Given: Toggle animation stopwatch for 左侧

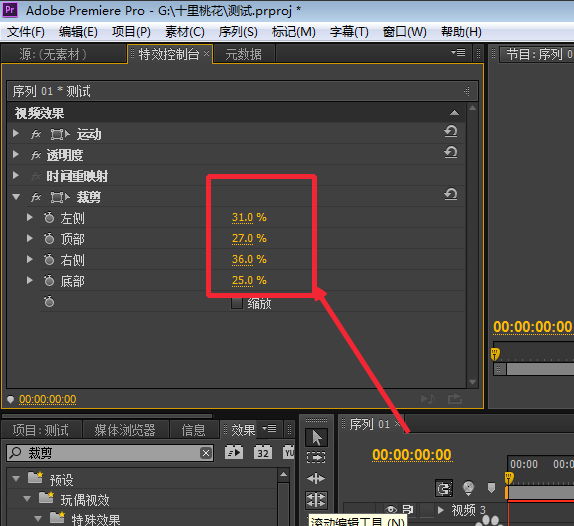Looking at the screenshot, I should [49, 218].
